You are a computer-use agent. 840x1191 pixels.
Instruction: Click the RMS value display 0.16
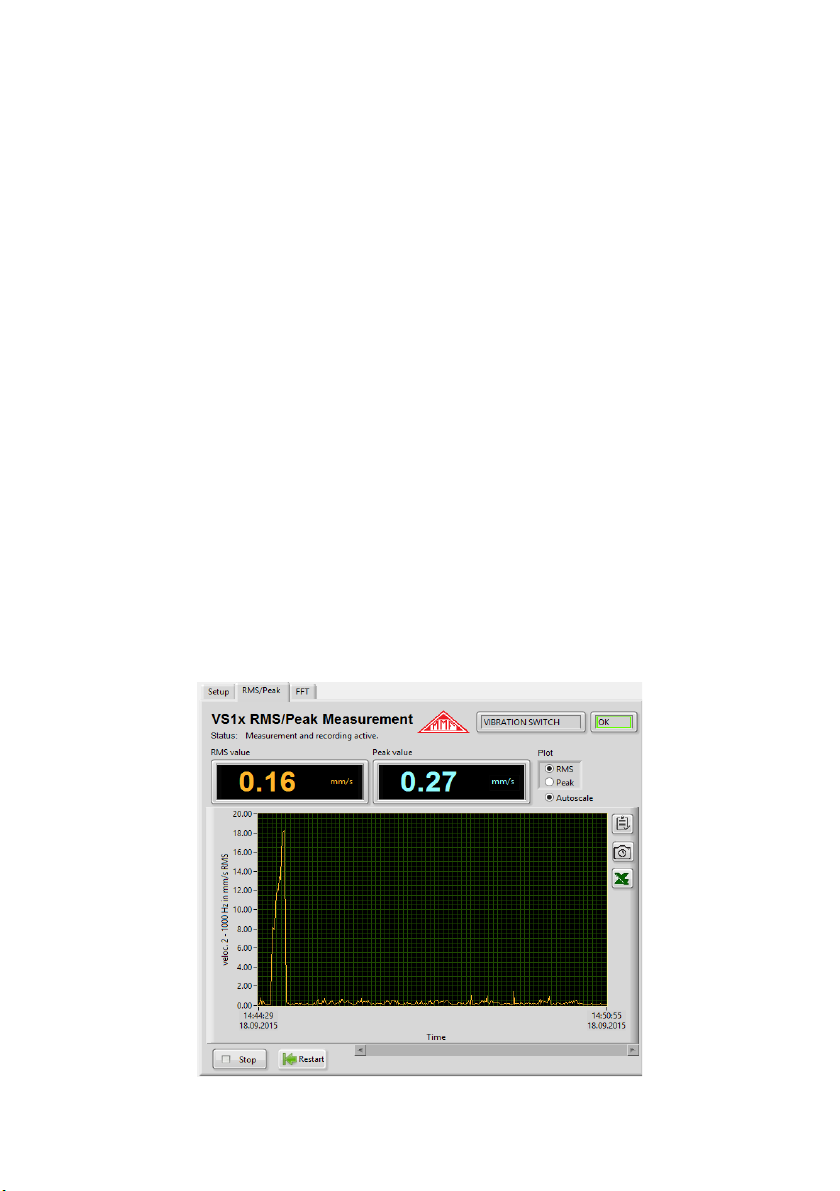pyautogui.click(x=289, y=782)
